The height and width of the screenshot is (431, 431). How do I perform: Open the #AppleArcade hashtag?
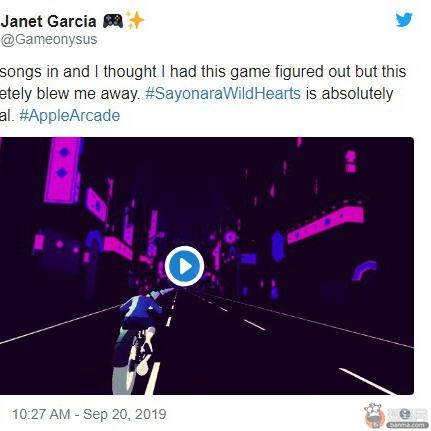70,116
